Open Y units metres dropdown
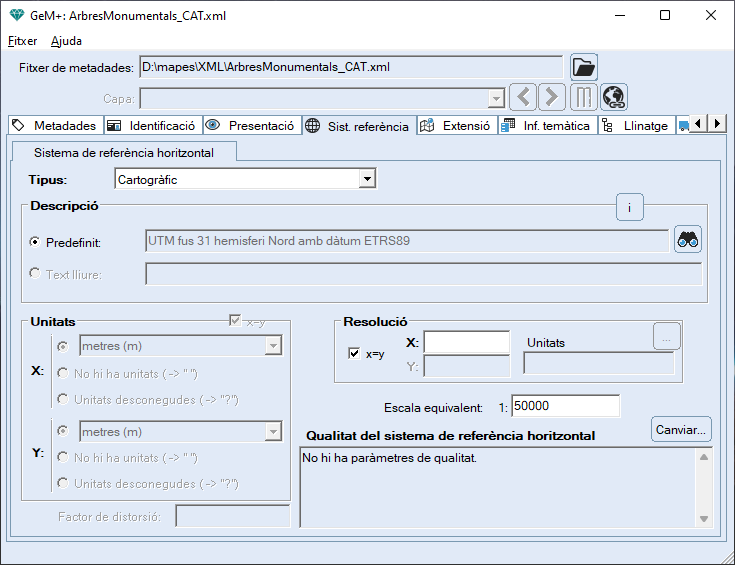 (x=273, y=431)
